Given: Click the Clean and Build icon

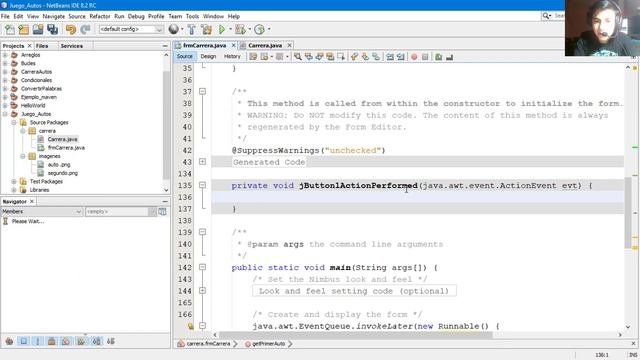Looking at the screenshot, I should (x=207, y=29).
